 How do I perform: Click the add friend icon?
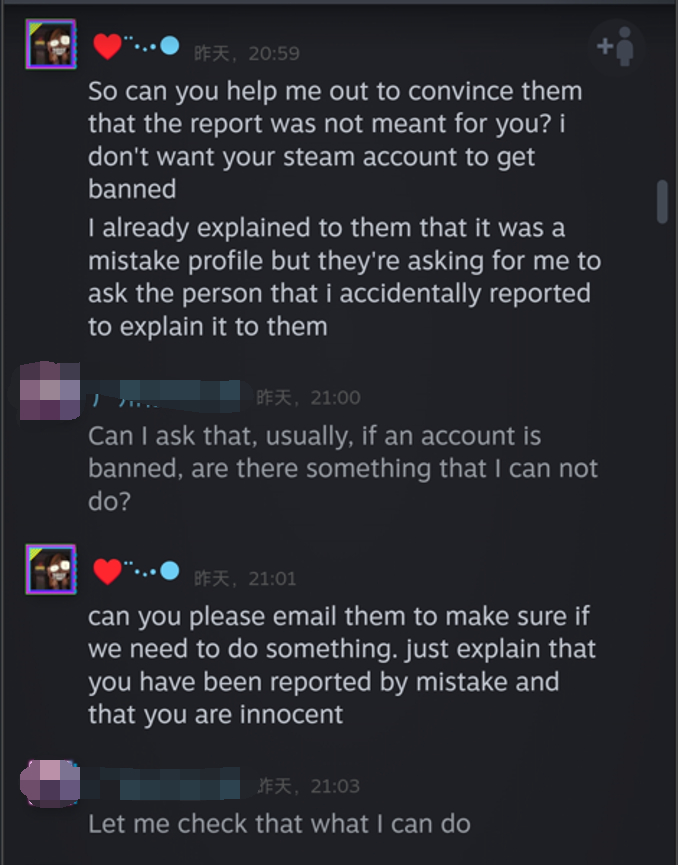(616, 46)
